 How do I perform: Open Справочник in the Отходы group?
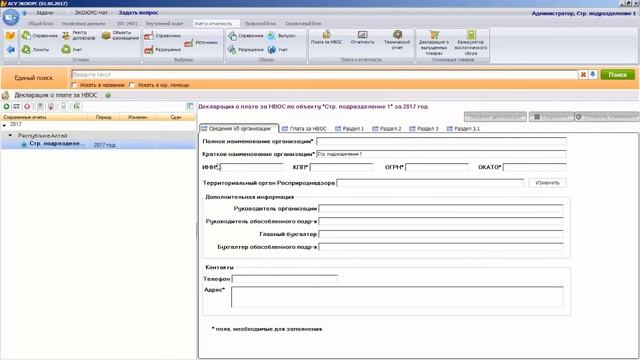click(40, 36)
